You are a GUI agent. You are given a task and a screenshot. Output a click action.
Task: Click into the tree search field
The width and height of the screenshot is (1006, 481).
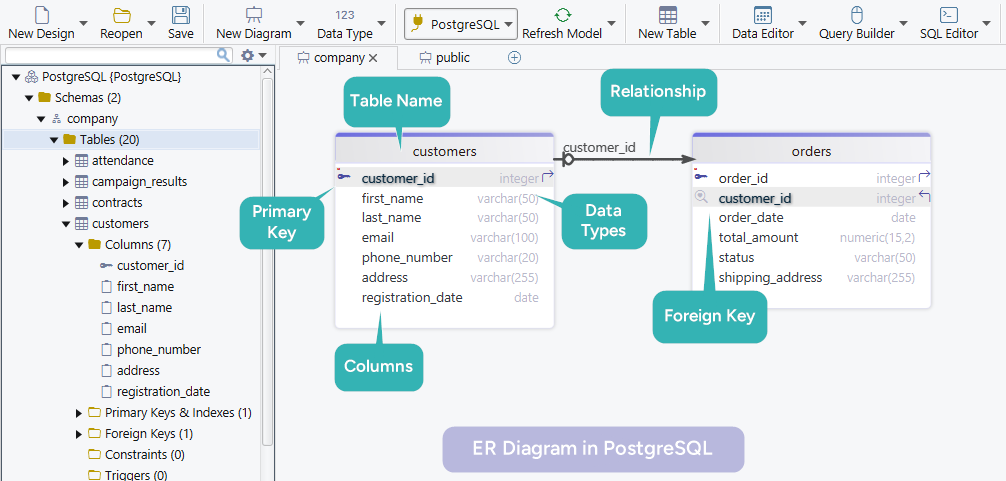(110, 55)
